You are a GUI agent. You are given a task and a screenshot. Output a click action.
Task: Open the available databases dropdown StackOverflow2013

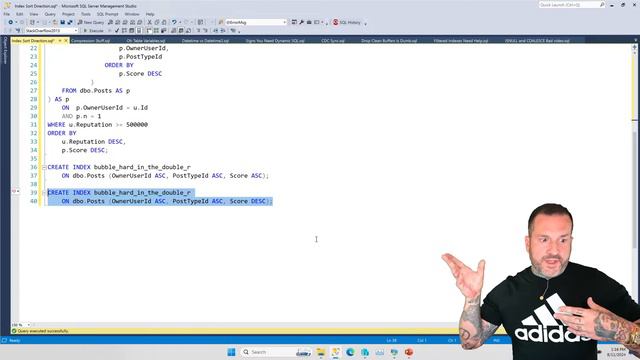point(51,31)
